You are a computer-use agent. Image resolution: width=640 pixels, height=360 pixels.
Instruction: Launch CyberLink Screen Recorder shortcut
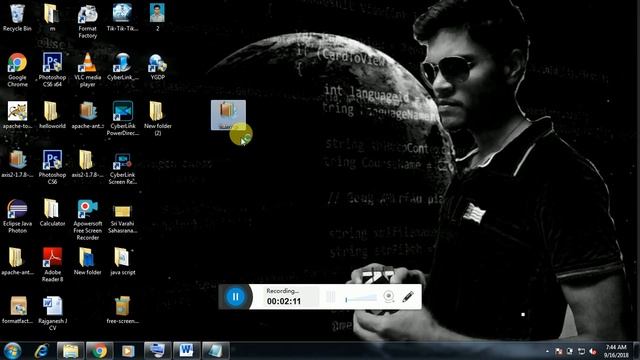point(122,167)
